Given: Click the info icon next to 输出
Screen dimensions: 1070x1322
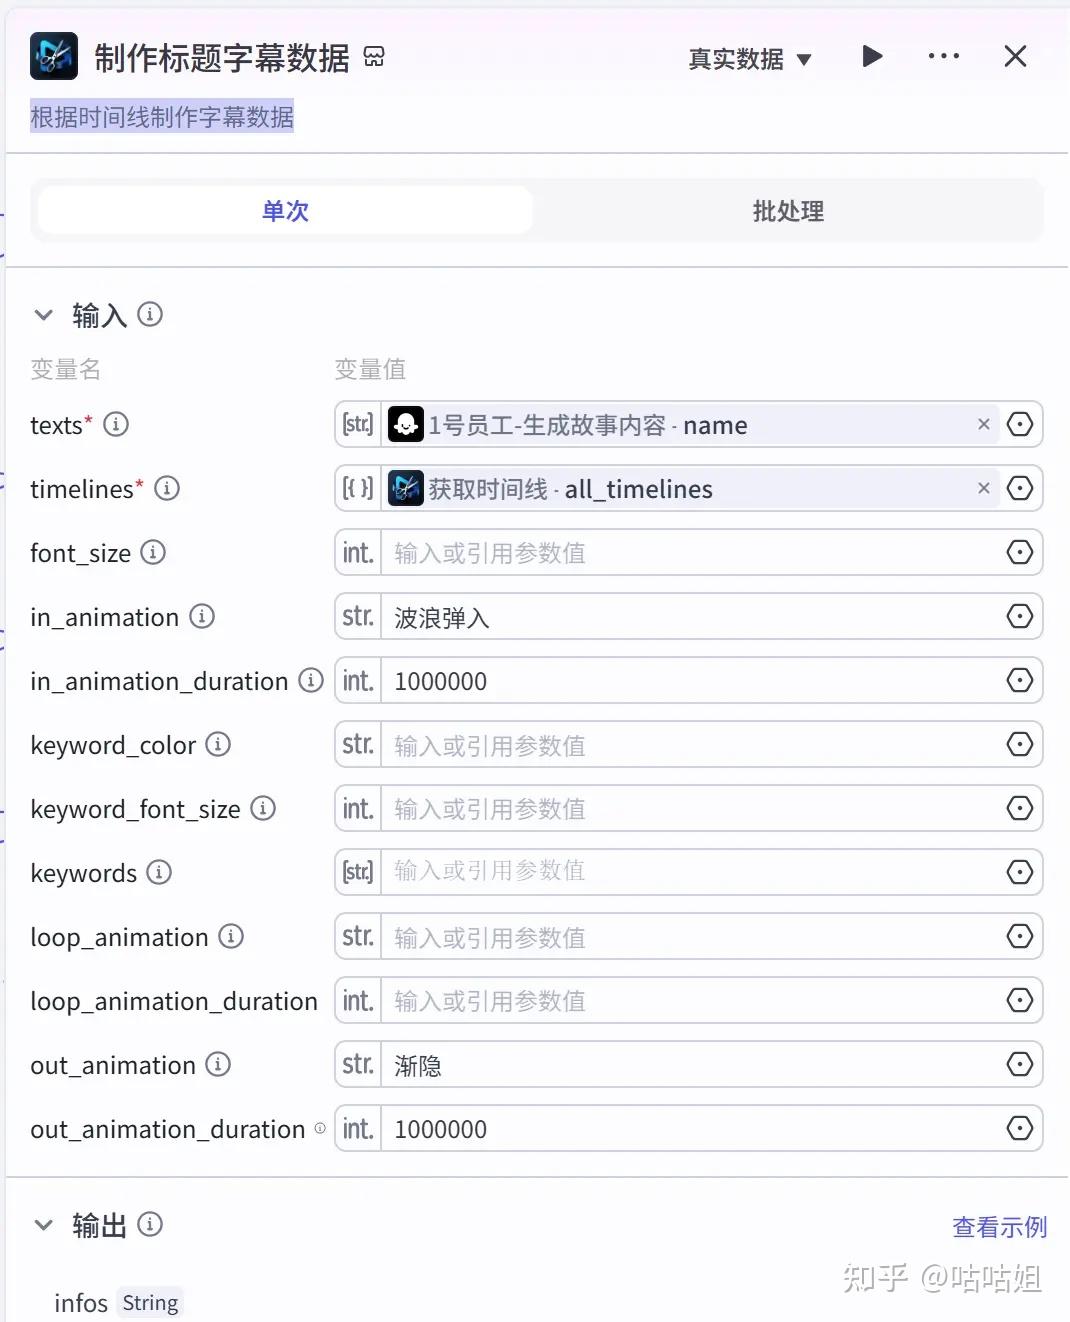Looking at the screenshot, I should 150,1224.
